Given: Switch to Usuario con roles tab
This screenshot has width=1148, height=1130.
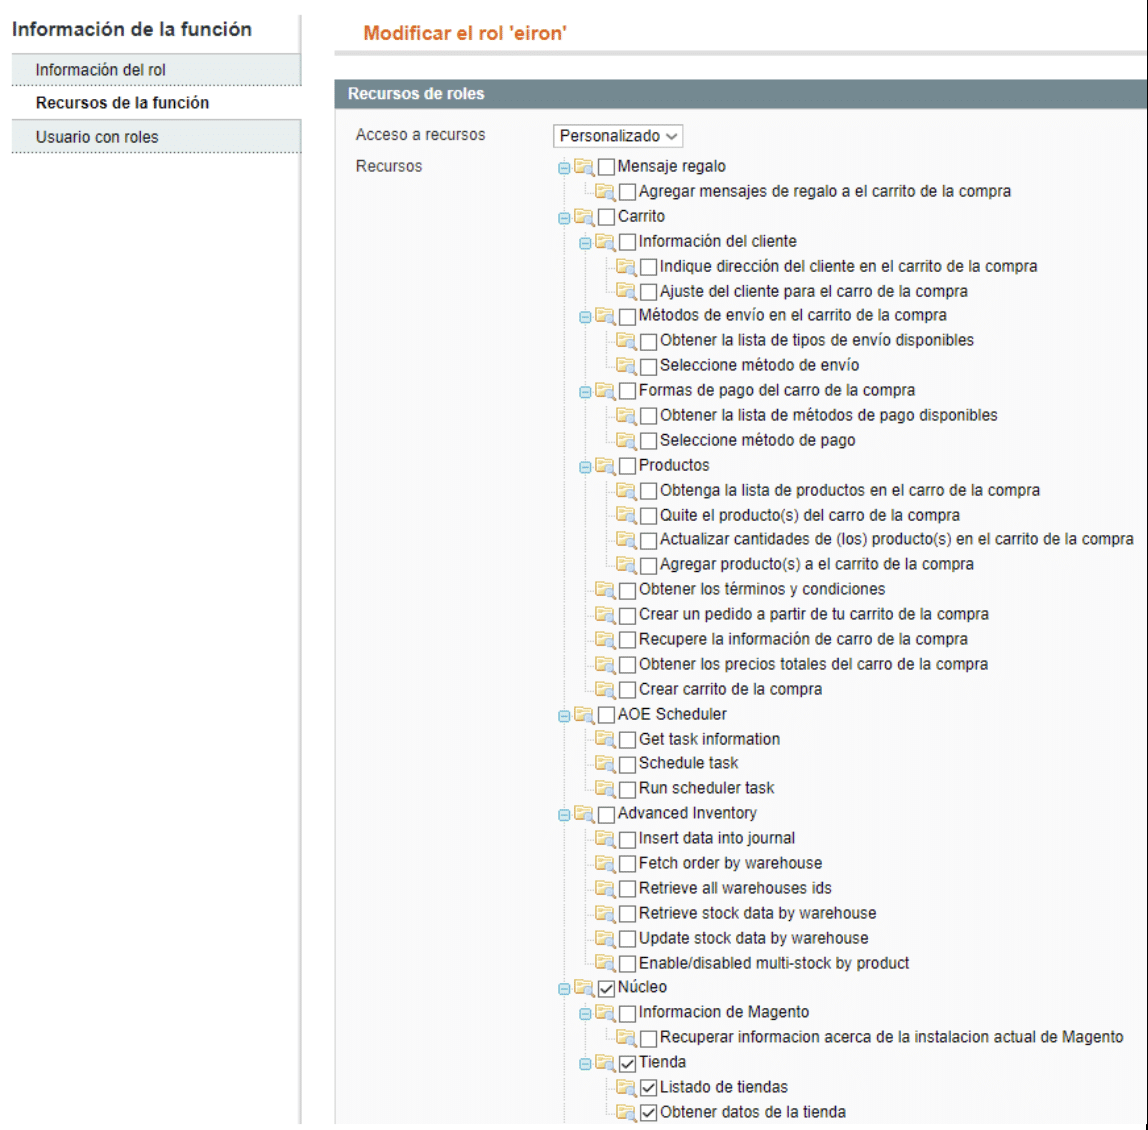Looking at the screenshot, I should 97,137.
